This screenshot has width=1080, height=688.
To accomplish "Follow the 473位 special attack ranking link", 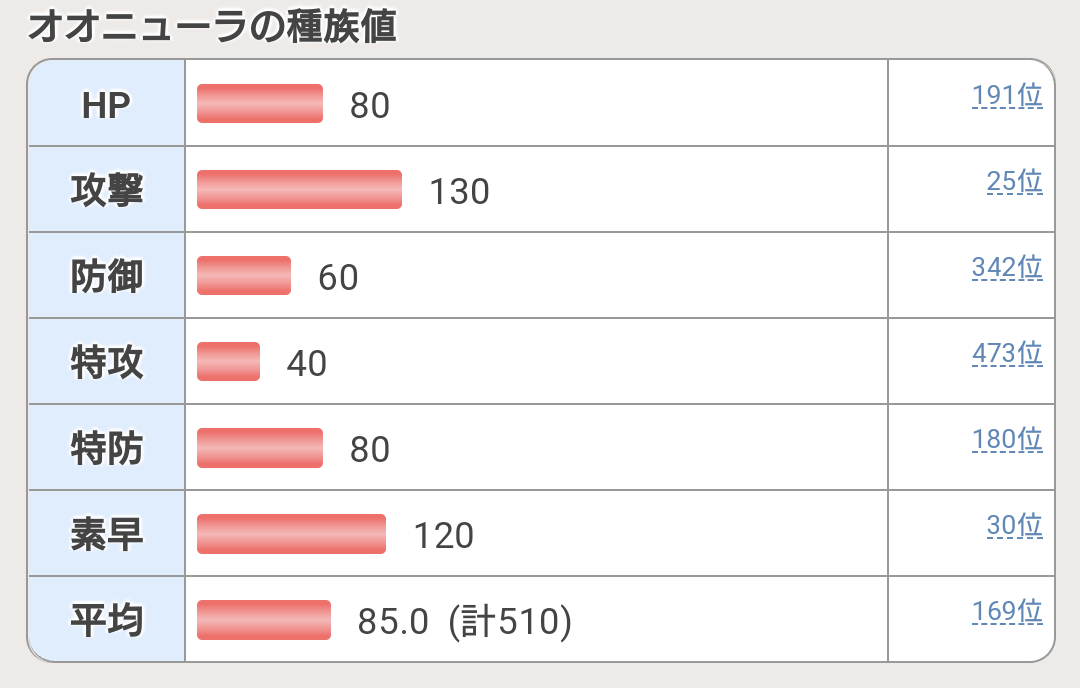I will (x=1006, y=354).
